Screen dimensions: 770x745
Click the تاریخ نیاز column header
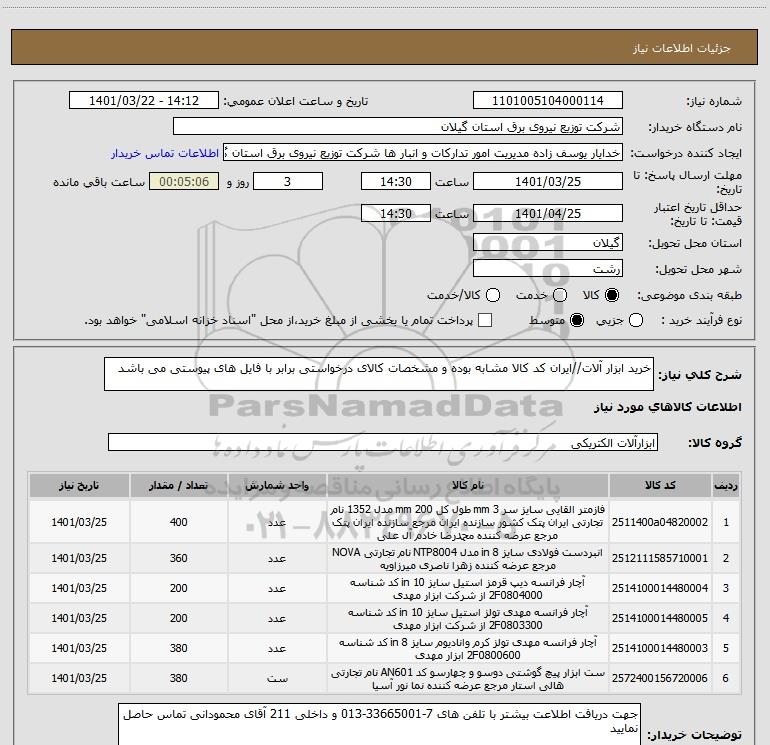click(79, 486)
